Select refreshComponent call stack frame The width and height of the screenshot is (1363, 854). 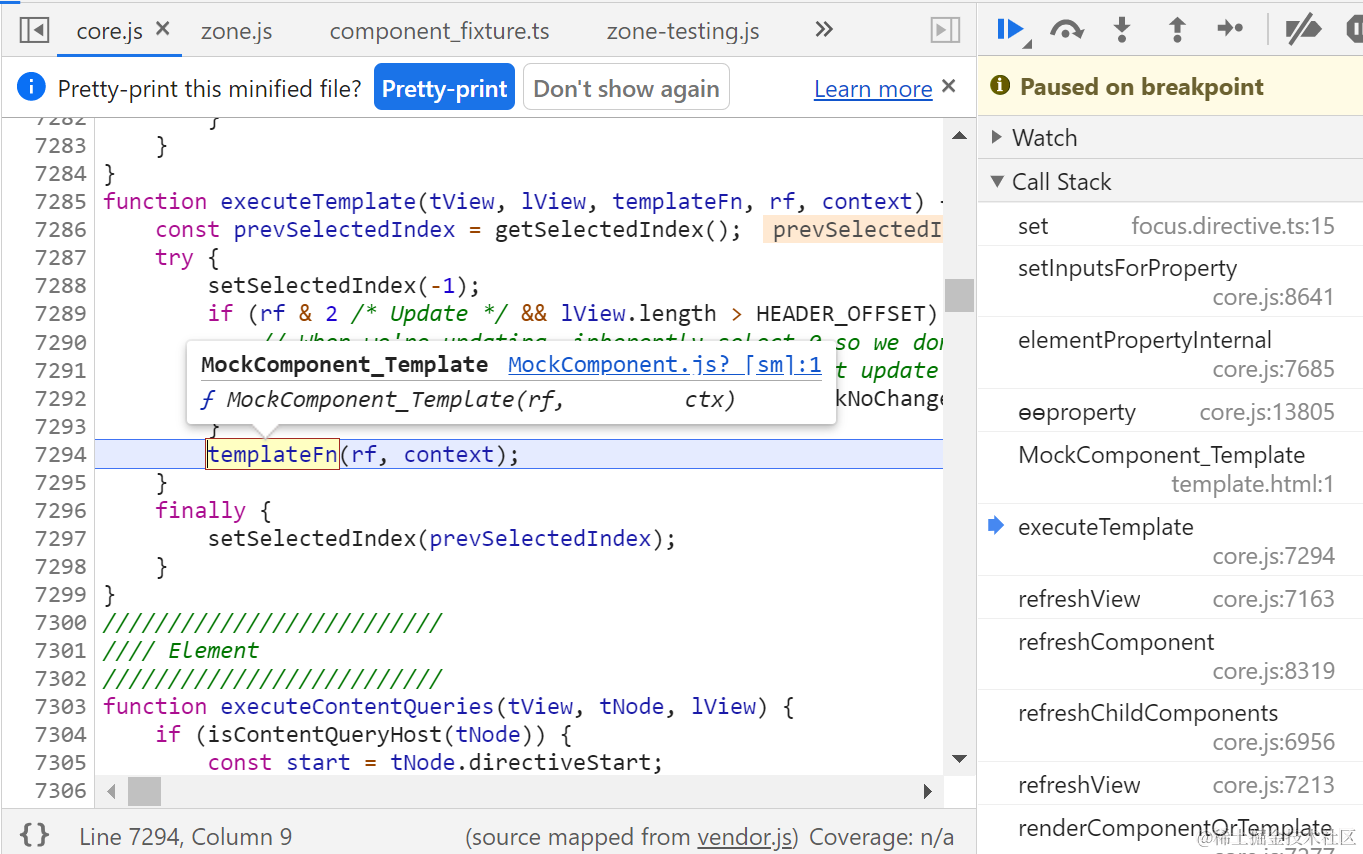coord(1170,656)
